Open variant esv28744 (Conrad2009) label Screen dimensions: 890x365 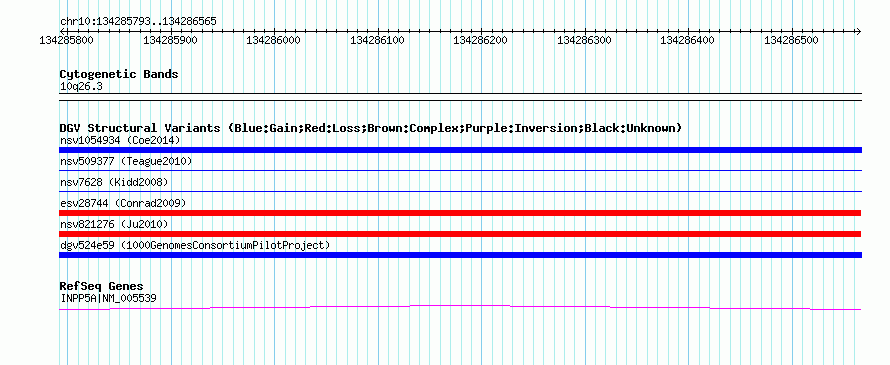tap(123, 203)
